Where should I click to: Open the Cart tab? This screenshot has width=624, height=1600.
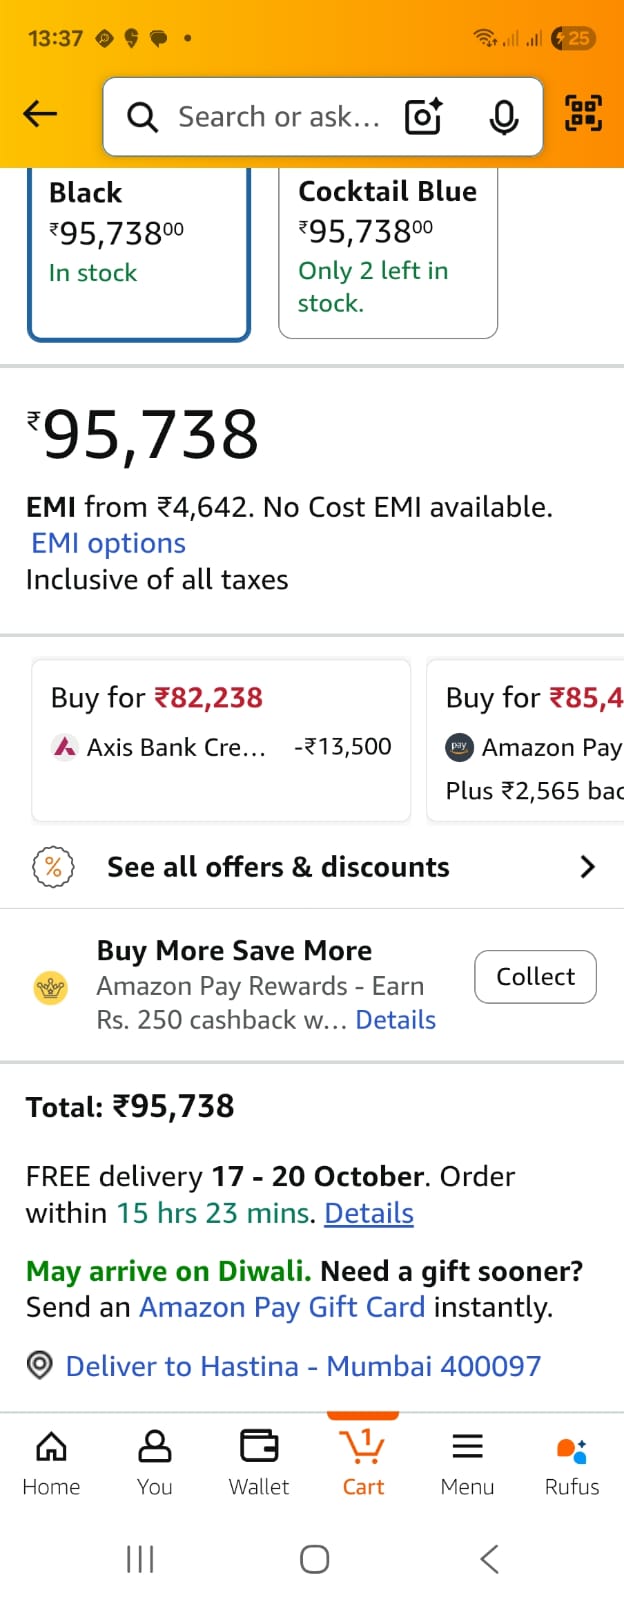(x=363, y=1461)
